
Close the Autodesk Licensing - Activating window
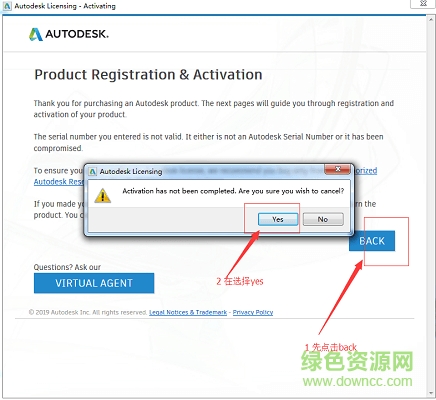click(x=423, y=3)
